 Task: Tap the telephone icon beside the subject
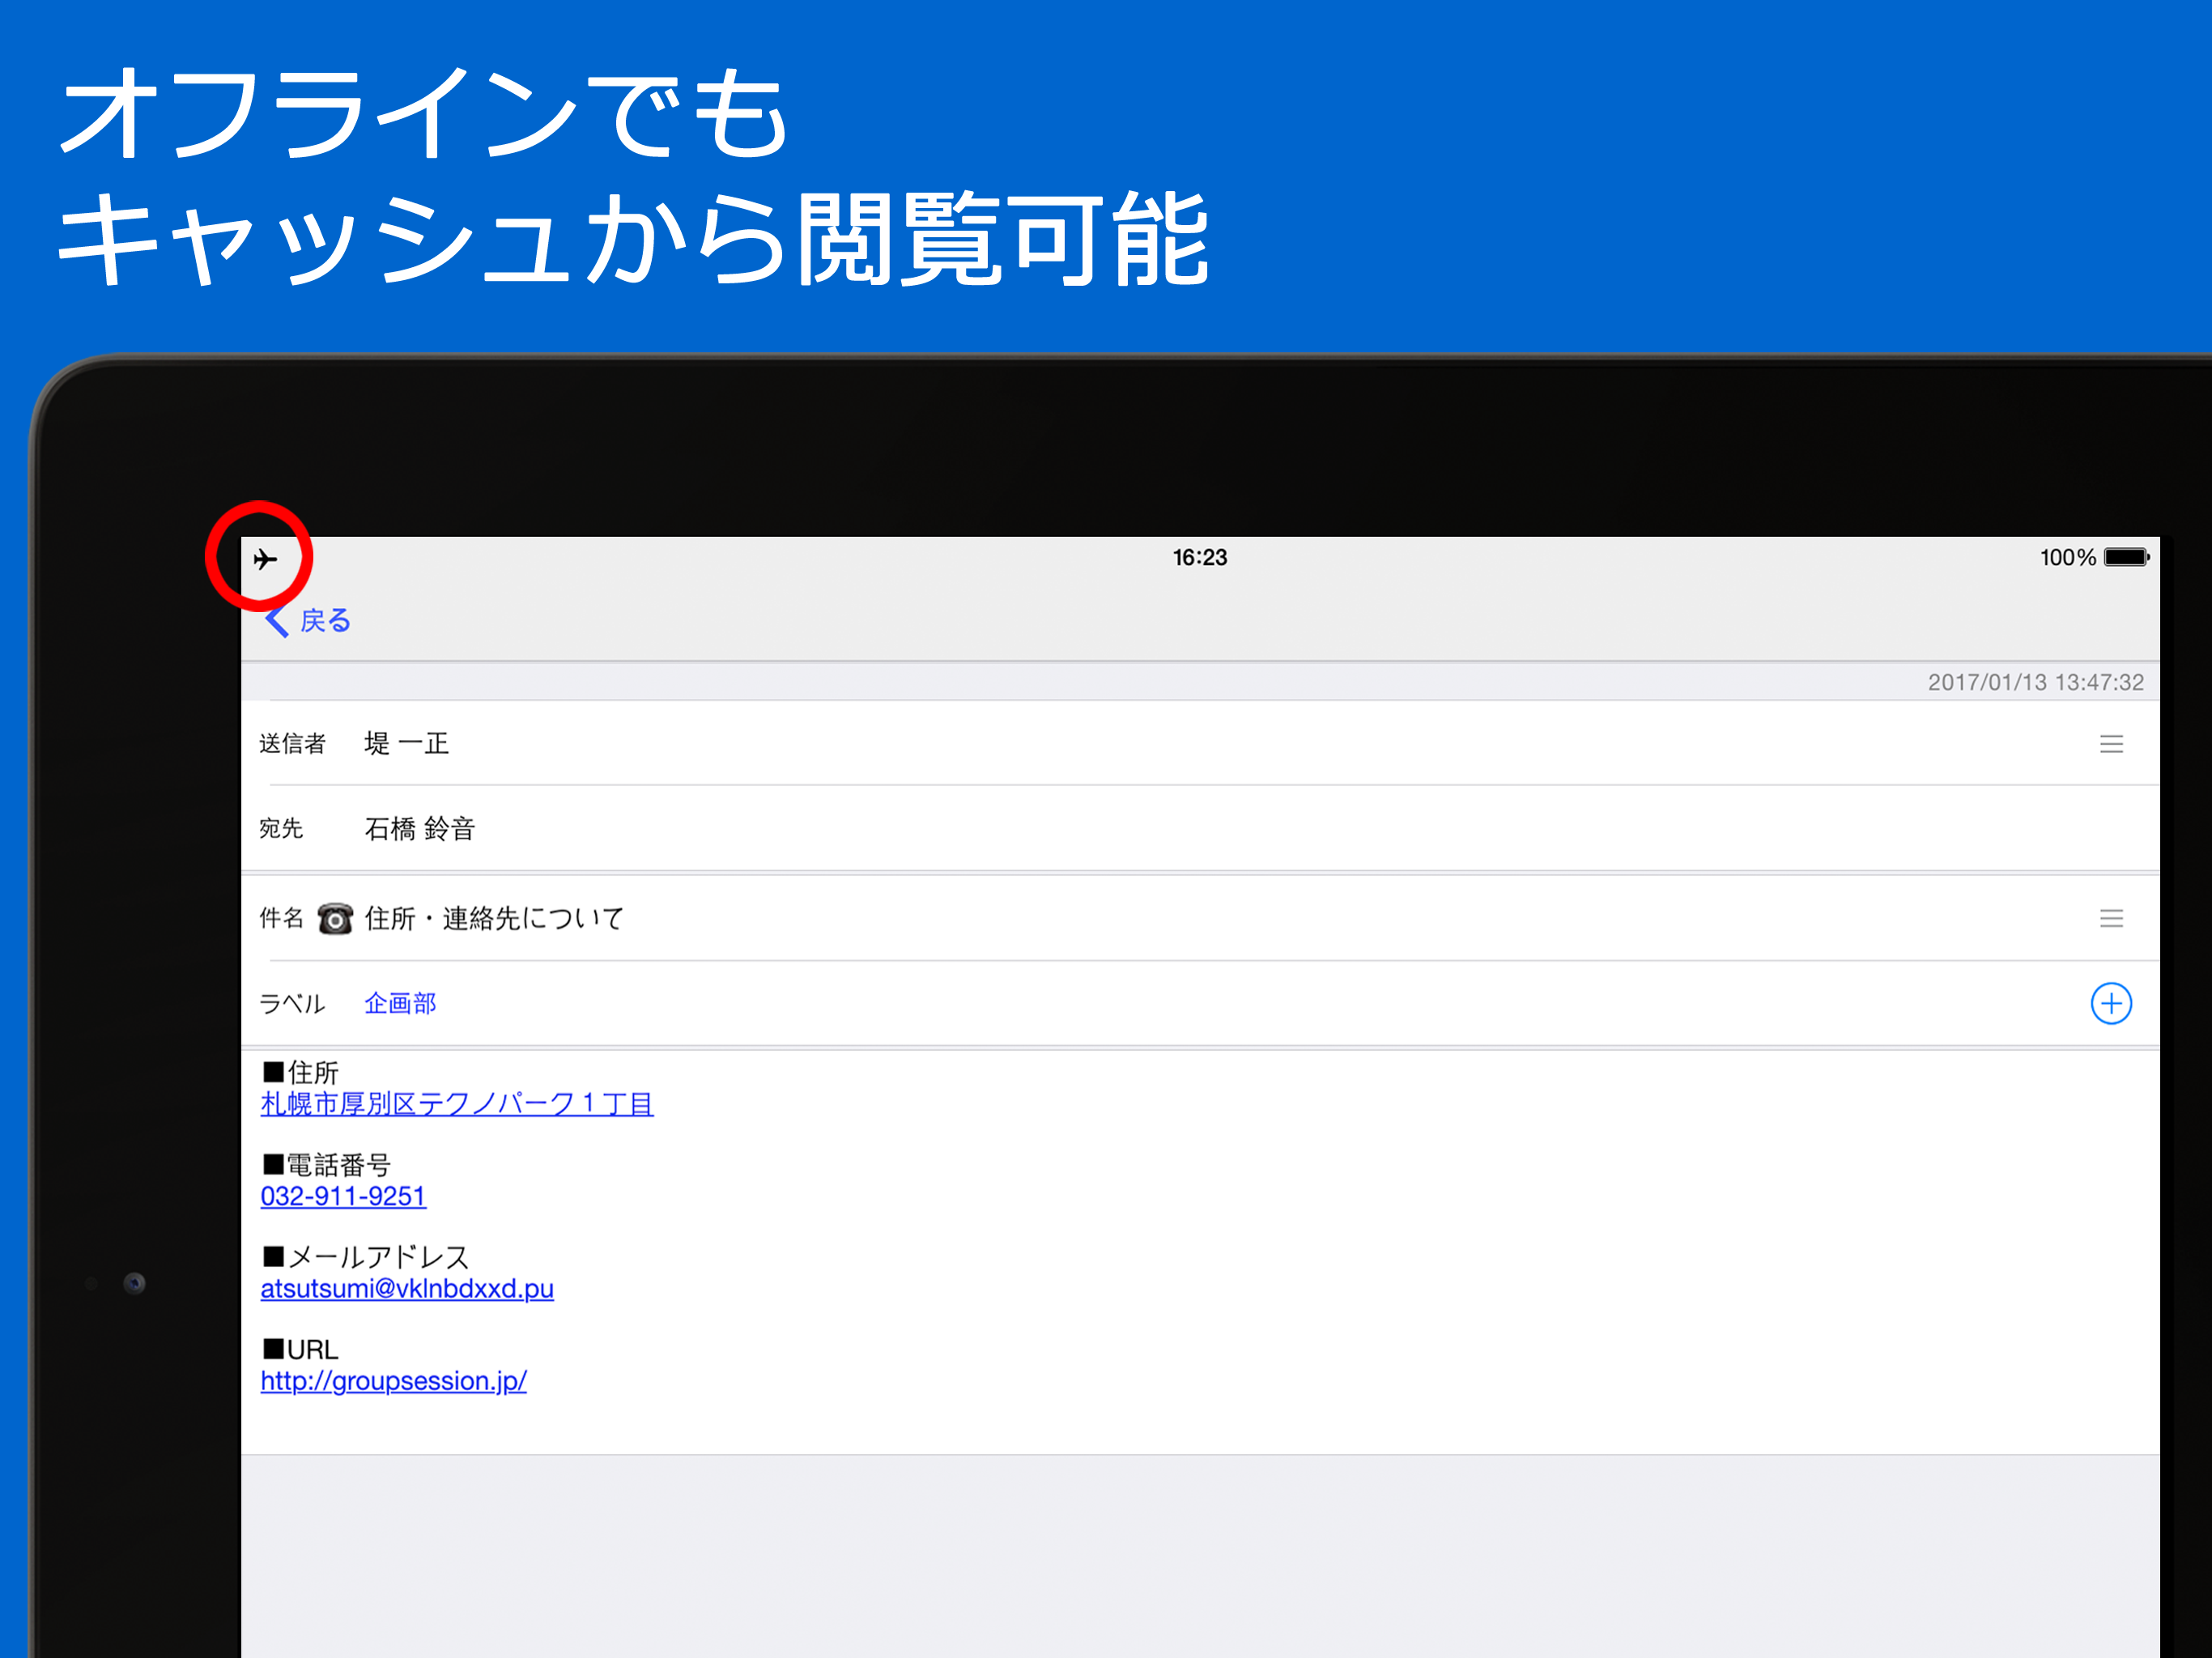point(335,918)
